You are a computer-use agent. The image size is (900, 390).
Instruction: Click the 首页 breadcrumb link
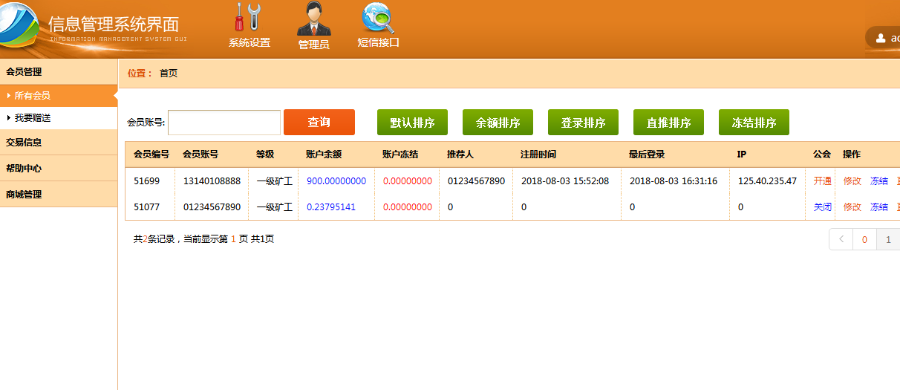click(168, 73)
